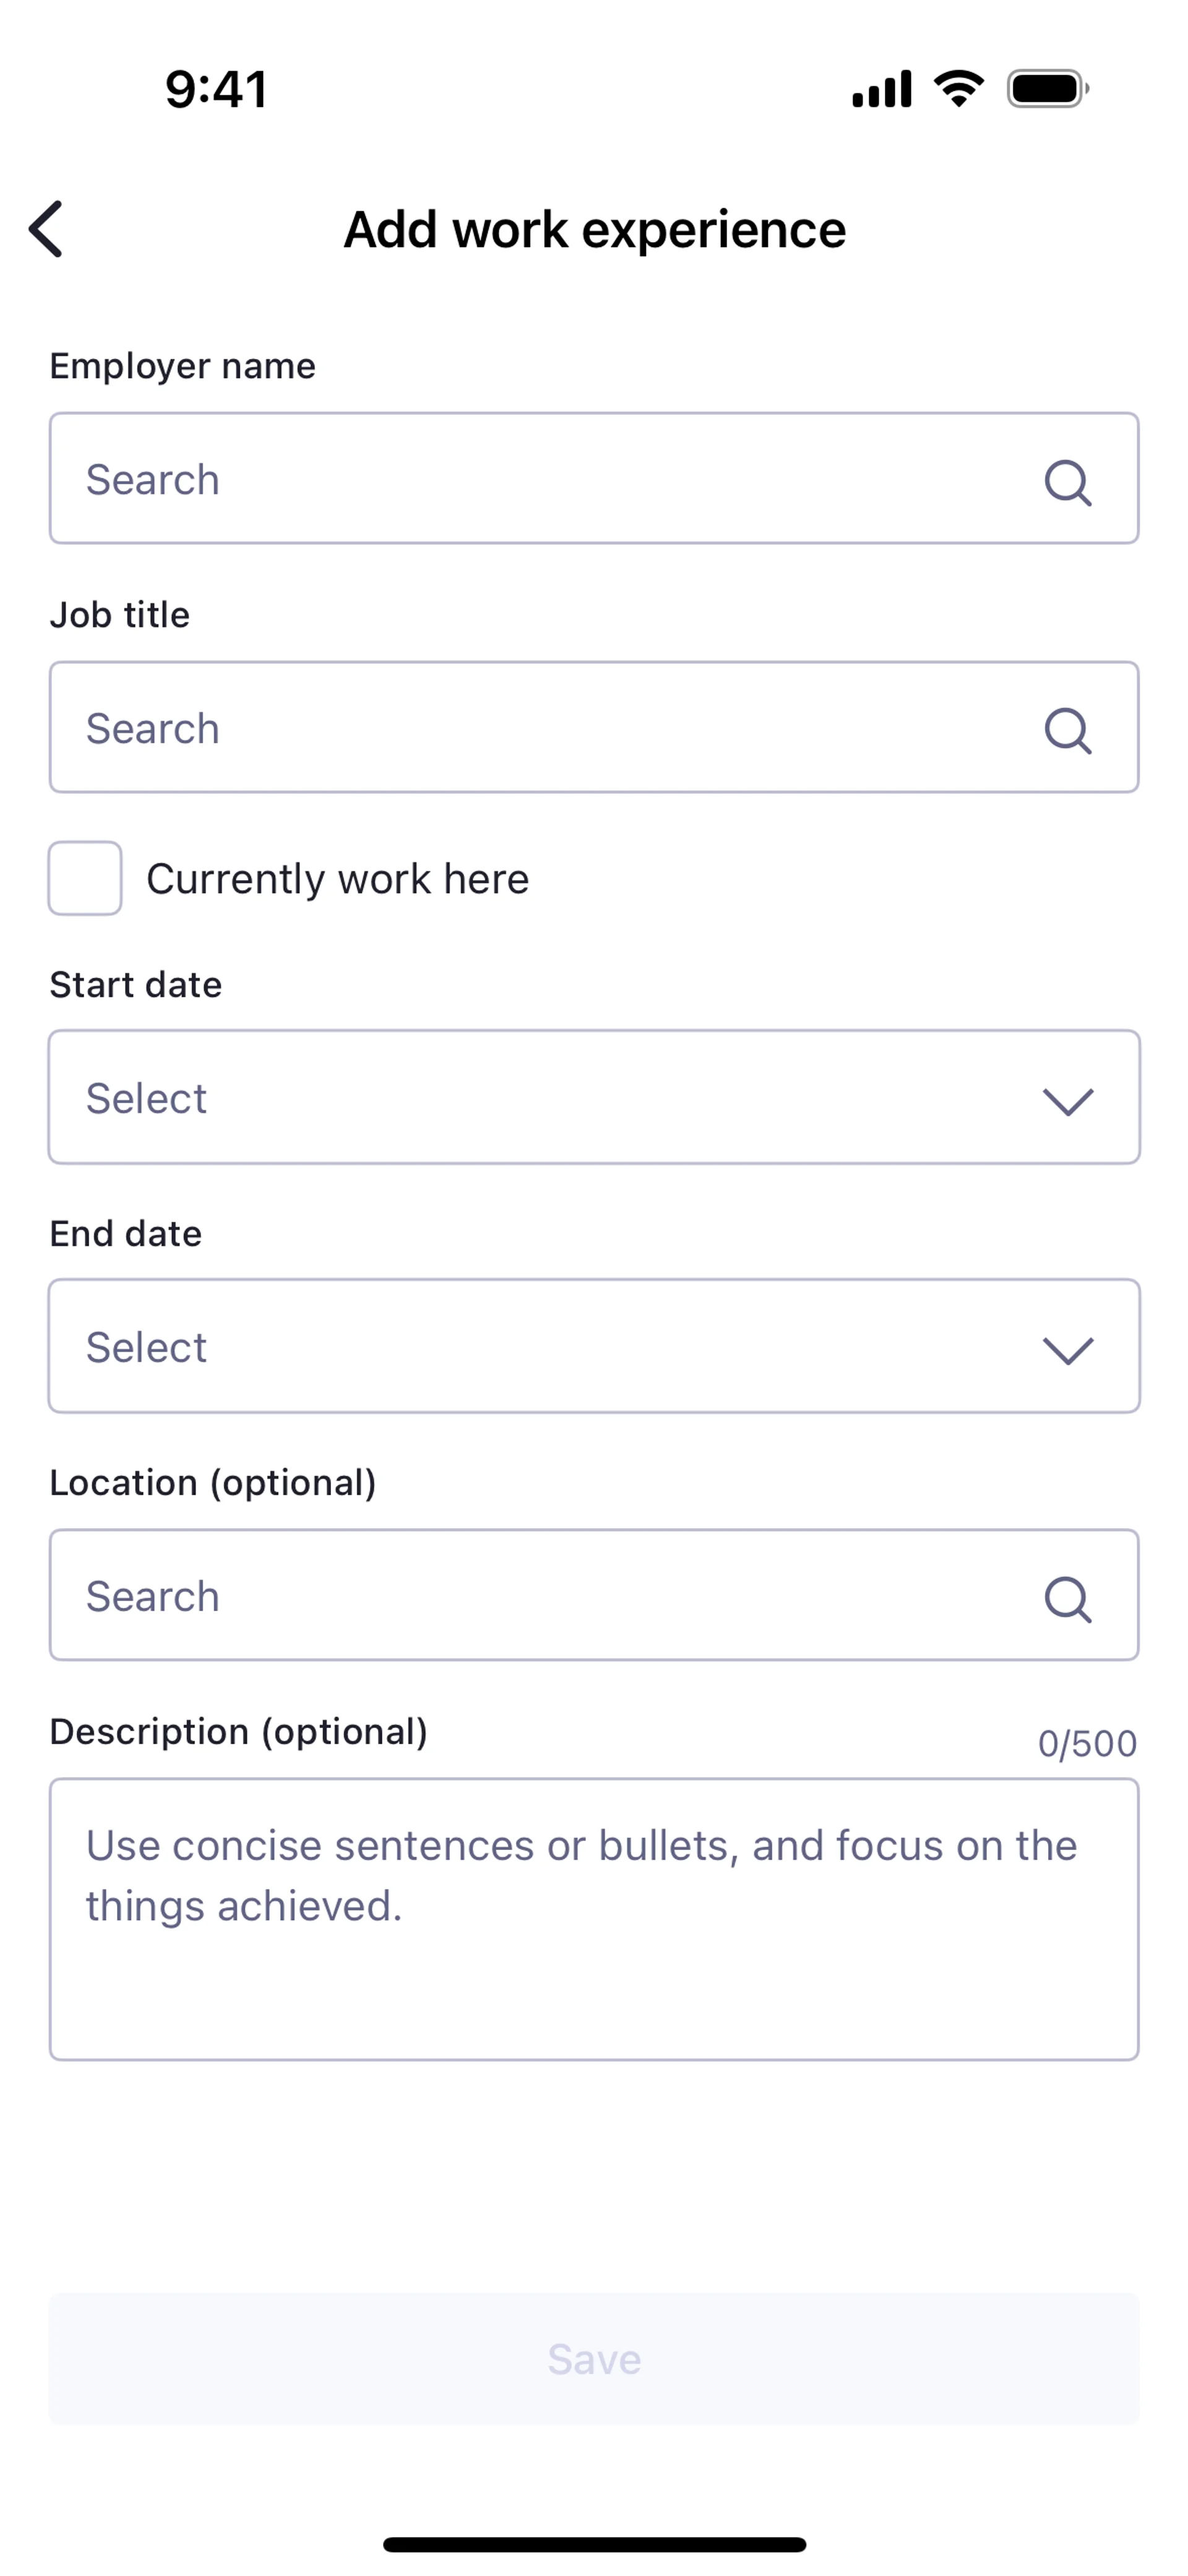Viewport: 1188px width, 2576px height.
Task: Click the Start date chevron arrow
Action: click(1067, 1101)
